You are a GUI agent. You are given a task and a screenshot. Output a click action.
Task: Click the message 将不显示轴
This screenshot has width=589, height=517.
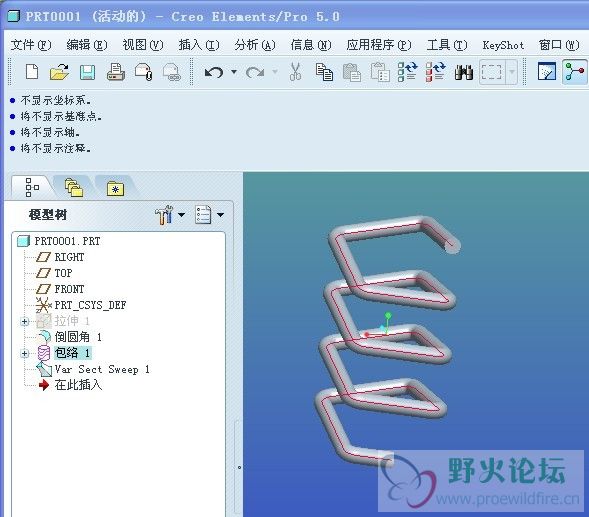click(50, 132)
